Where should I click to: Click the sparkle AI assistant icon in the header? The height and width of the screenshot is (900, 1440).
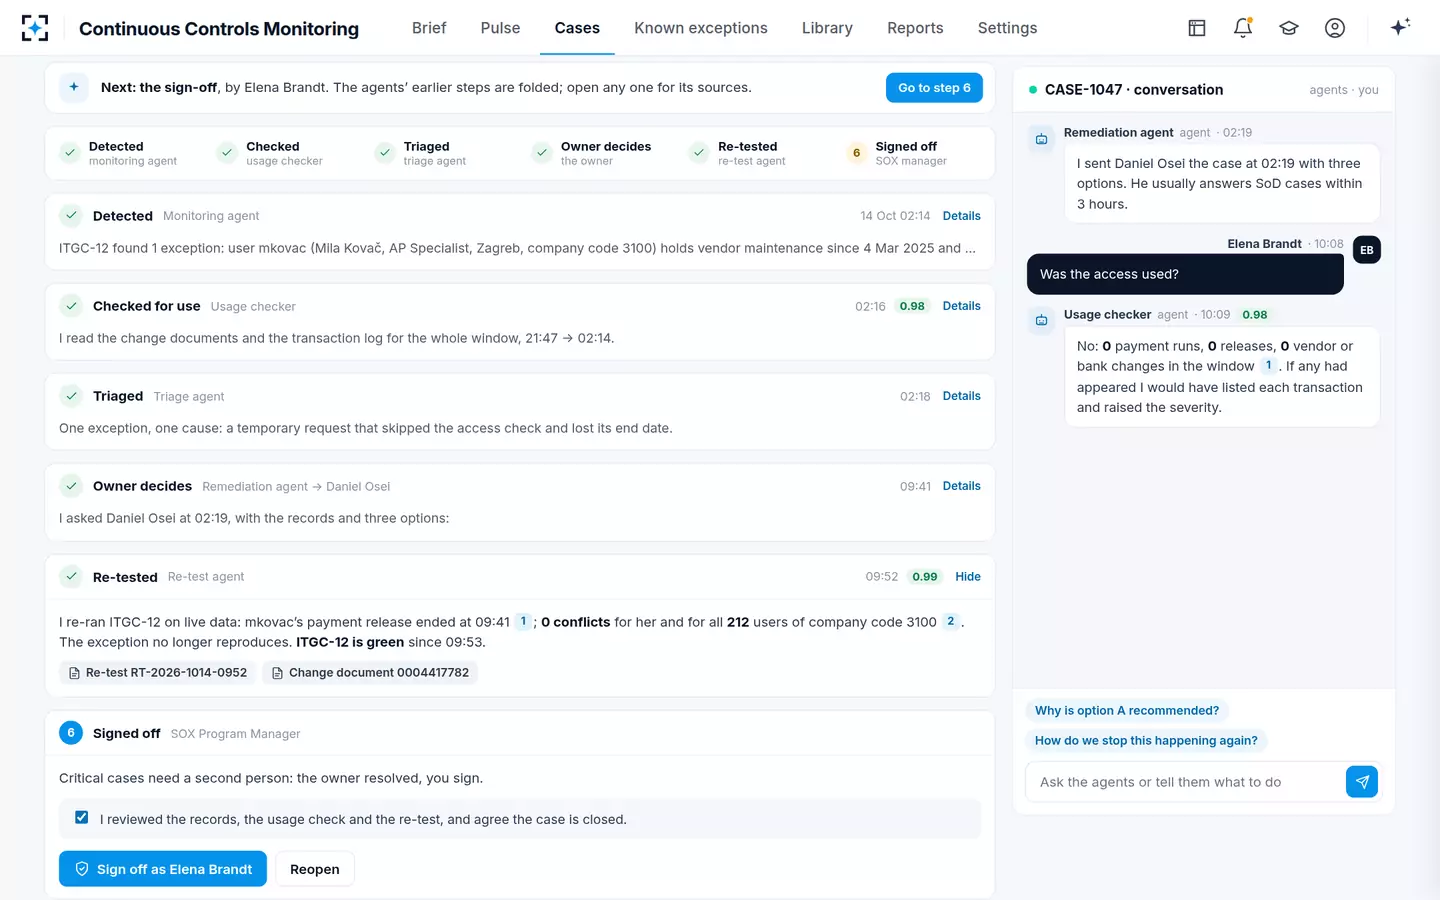1400,27
